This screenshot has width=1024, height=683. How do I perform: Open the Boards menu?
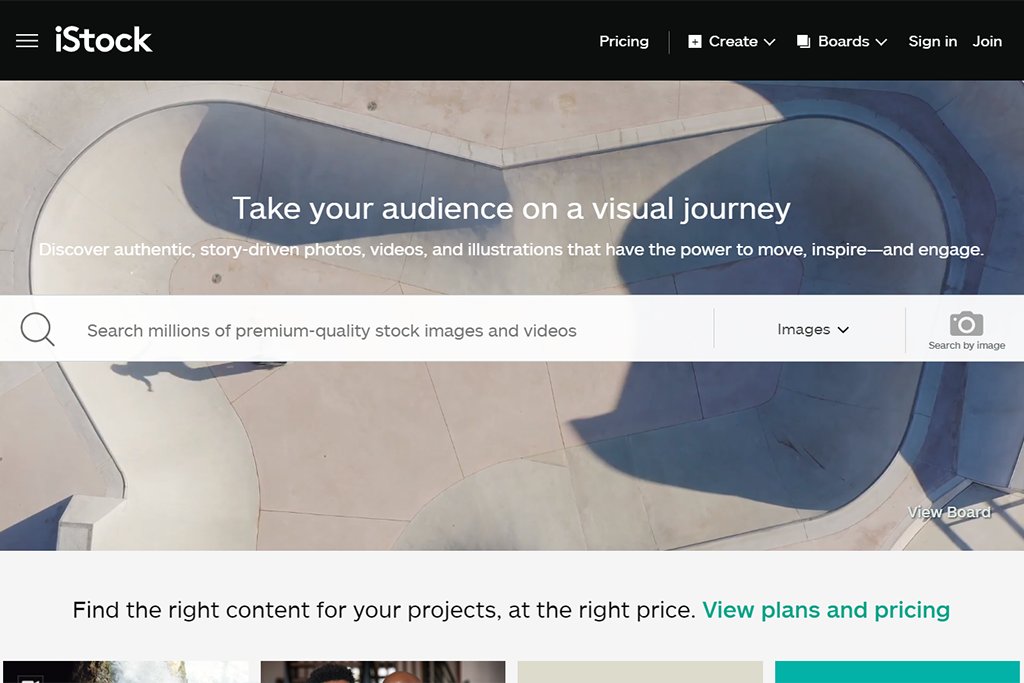click(842, 42)
